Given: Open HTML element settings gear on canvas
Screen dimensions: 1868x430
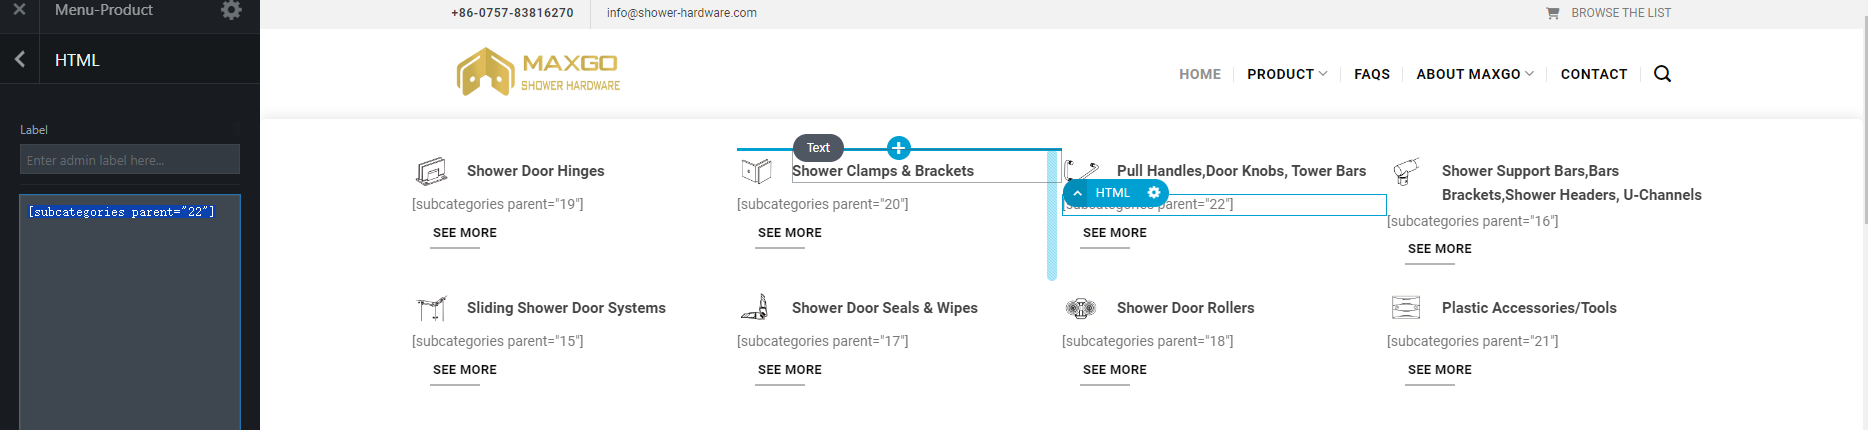Looking at the screenshot, I should (x=1154, y=193).
